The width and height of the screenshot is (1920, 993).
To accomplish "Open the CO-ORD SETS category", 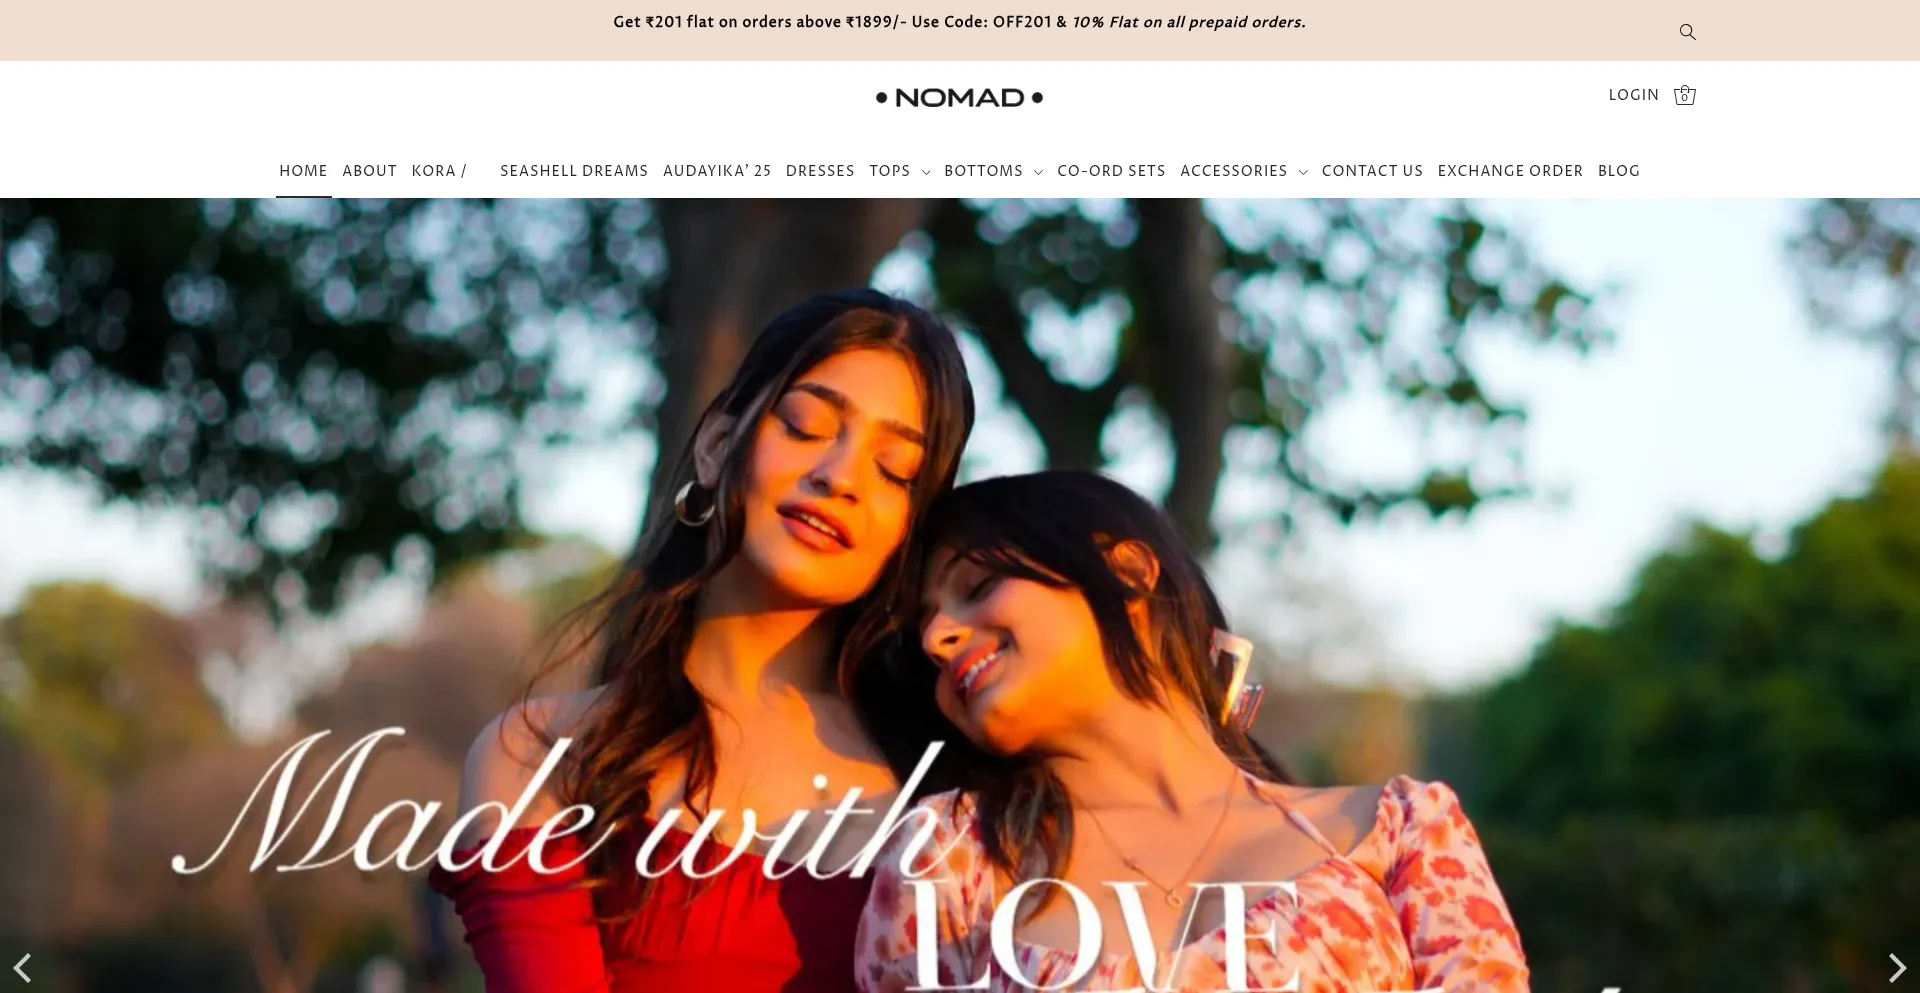I will [x=1111, y=171].
